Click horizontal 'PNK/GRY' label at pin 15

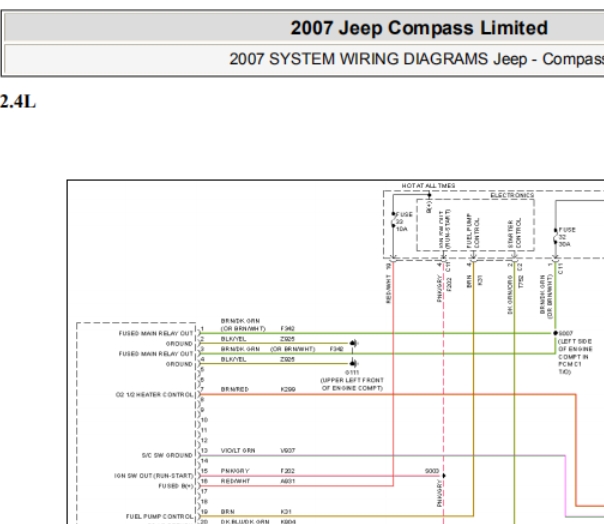tap(235, 471)
